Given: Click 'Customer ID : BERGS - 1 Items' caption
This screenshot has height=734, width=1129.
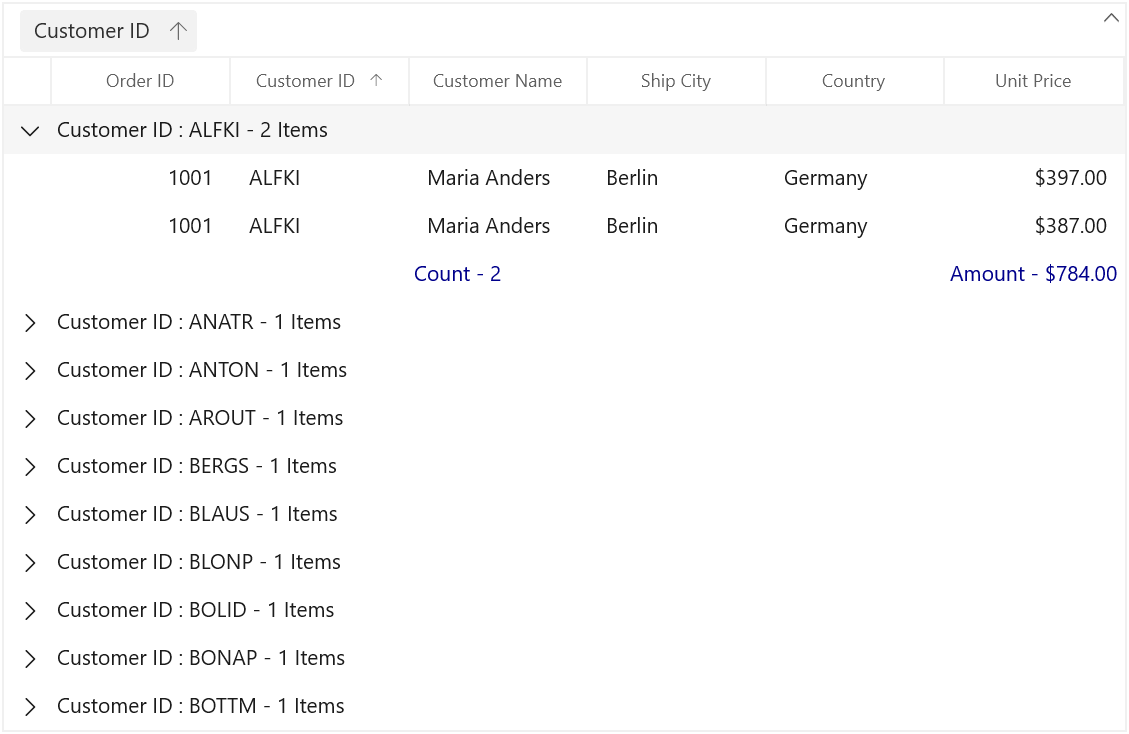Looking at the screenshot, I should pyautogui.click(x=197, y=466).
